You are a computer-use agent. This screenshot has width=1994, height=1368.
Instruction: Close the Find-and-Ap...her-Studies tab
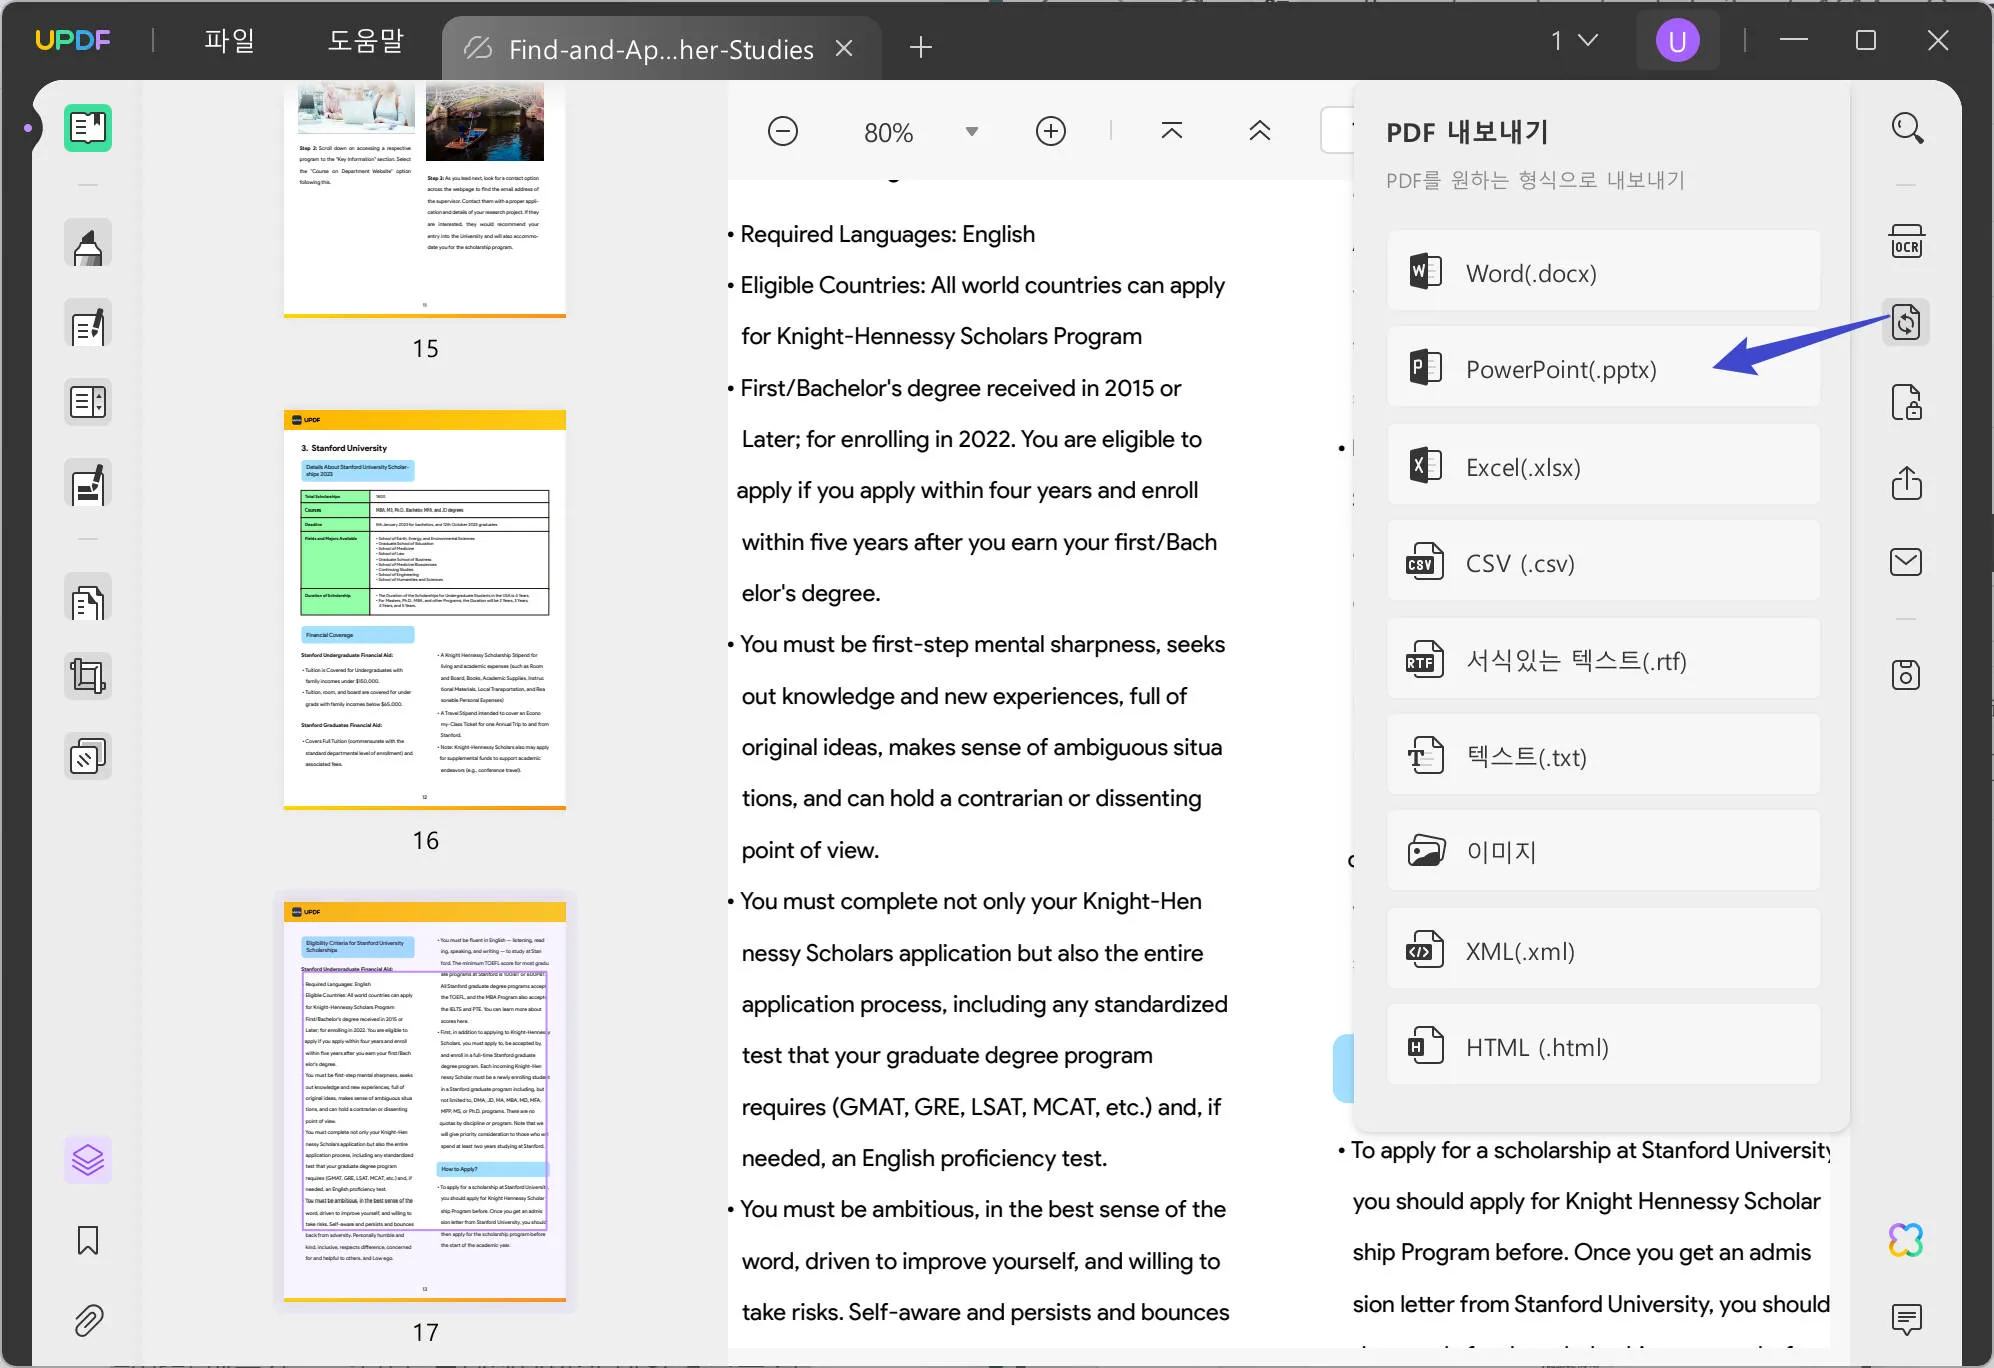coord(845,48)
